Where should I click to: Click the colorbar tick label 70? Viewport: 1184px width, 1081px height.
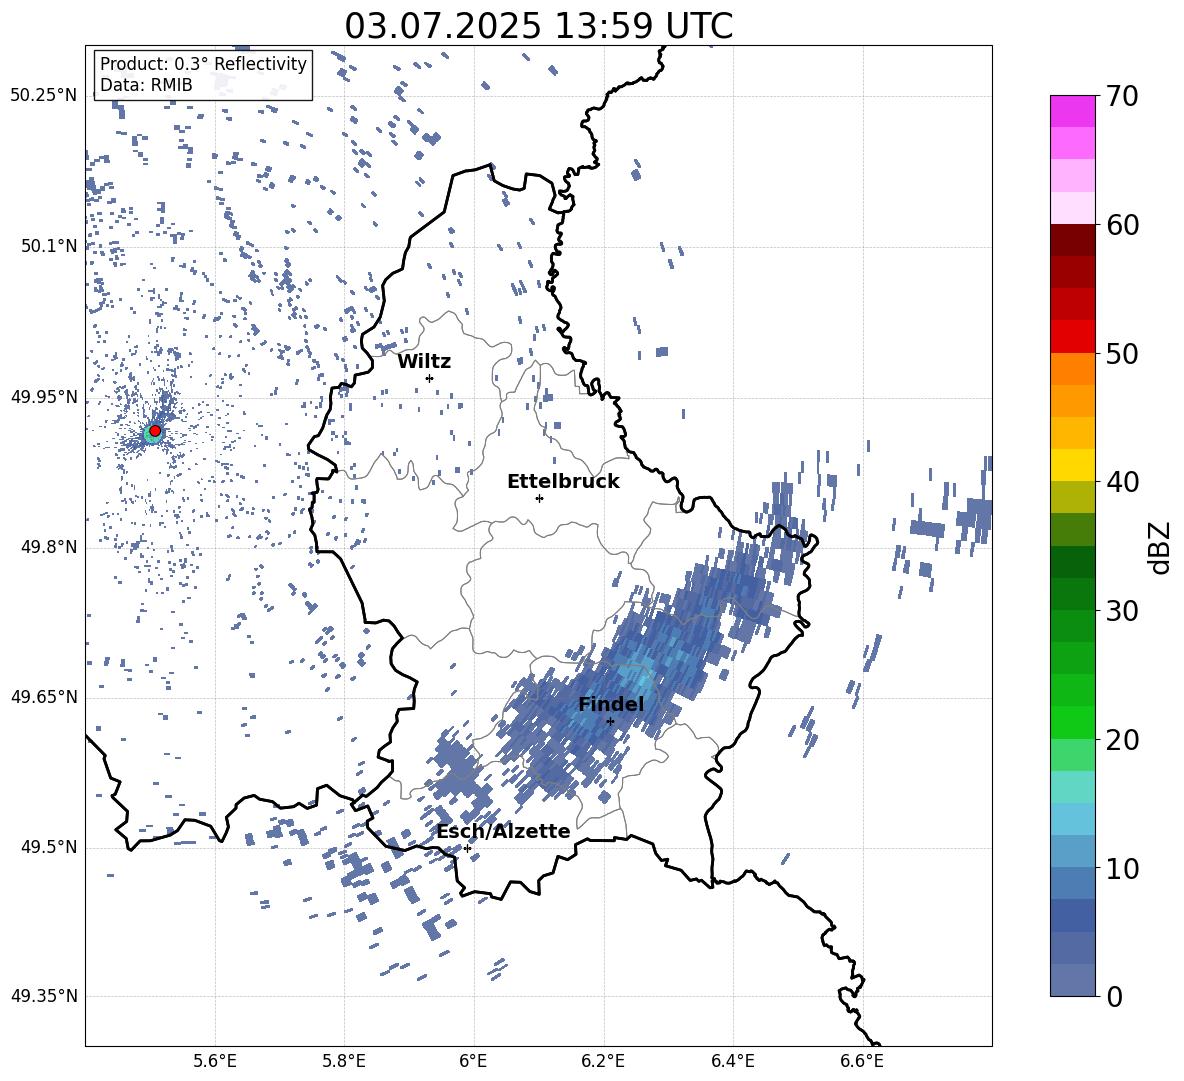point(1121,97)
